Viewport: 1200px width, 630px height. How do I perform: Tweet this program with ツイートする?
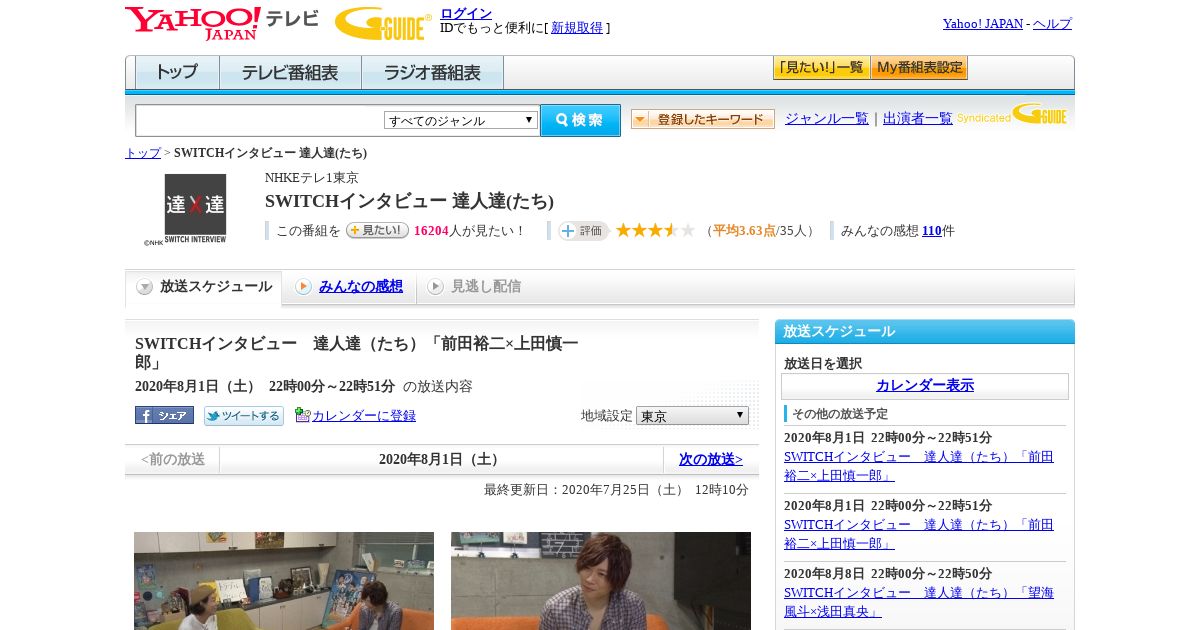244,416
